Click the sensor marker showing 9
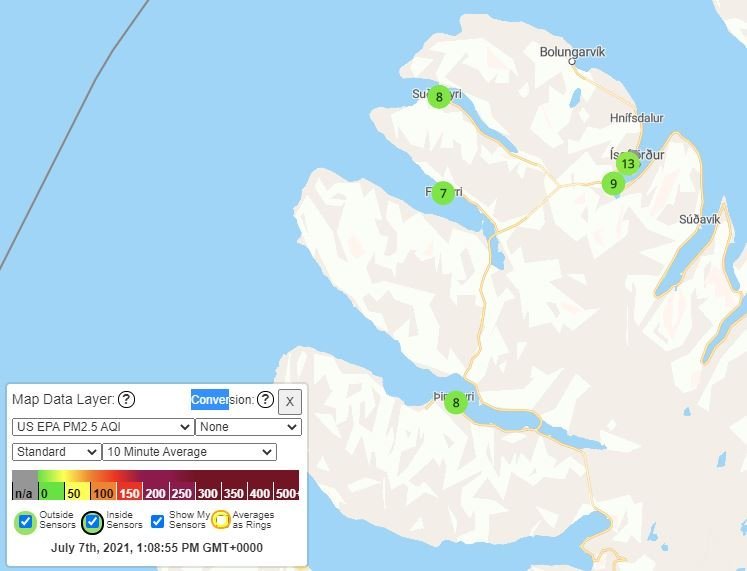The width and height of the screenshot is (747, 571). point(613,183)
